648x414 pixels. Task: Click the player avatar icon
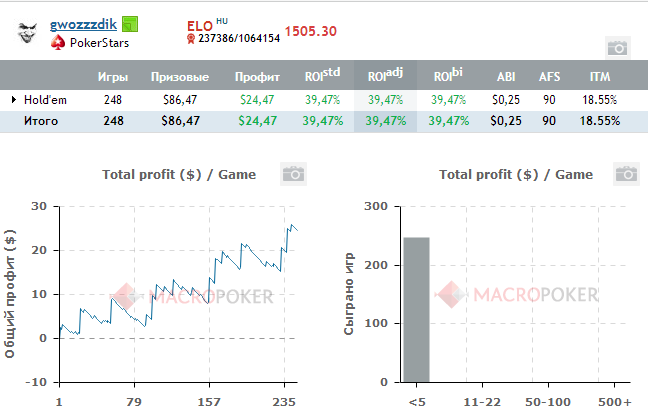click(29, 33)
